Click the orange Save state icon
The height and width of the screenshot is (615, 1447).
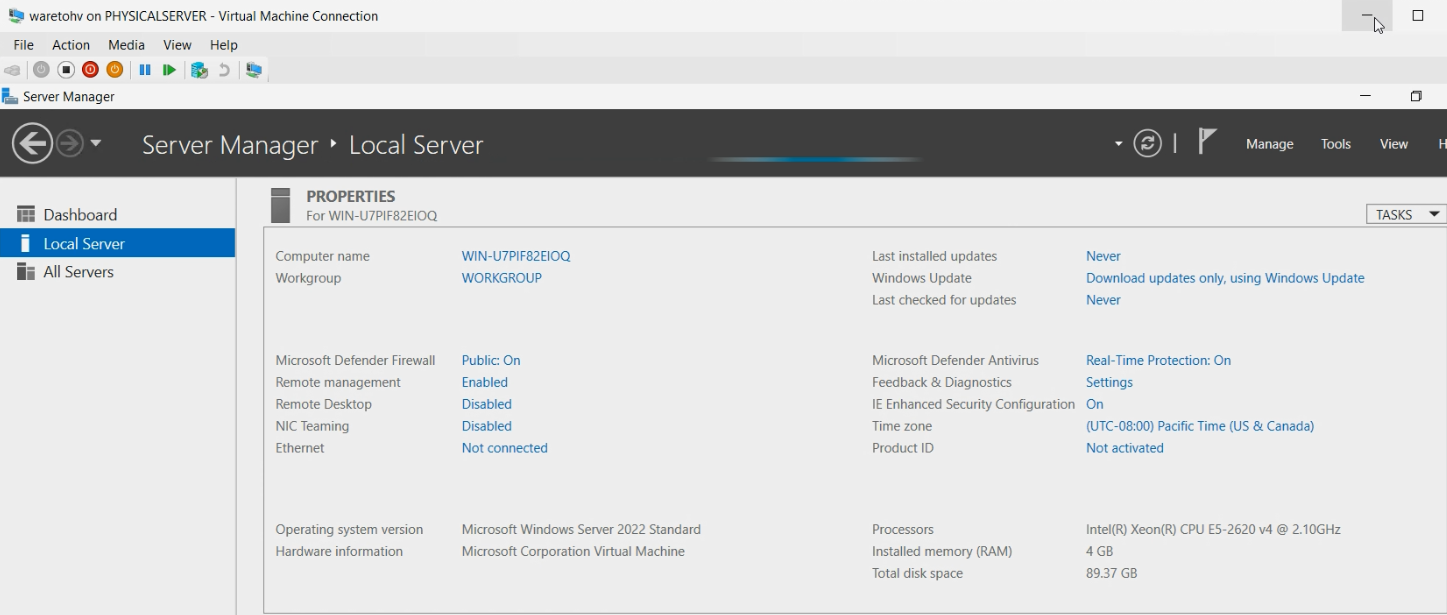coord(114,70)
